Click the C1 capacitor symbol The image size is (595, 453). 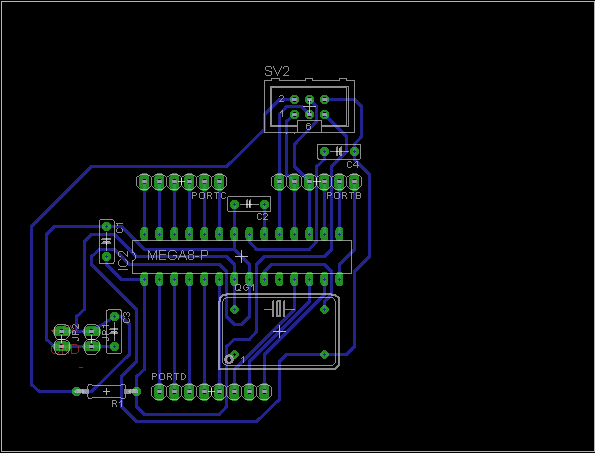107,241
